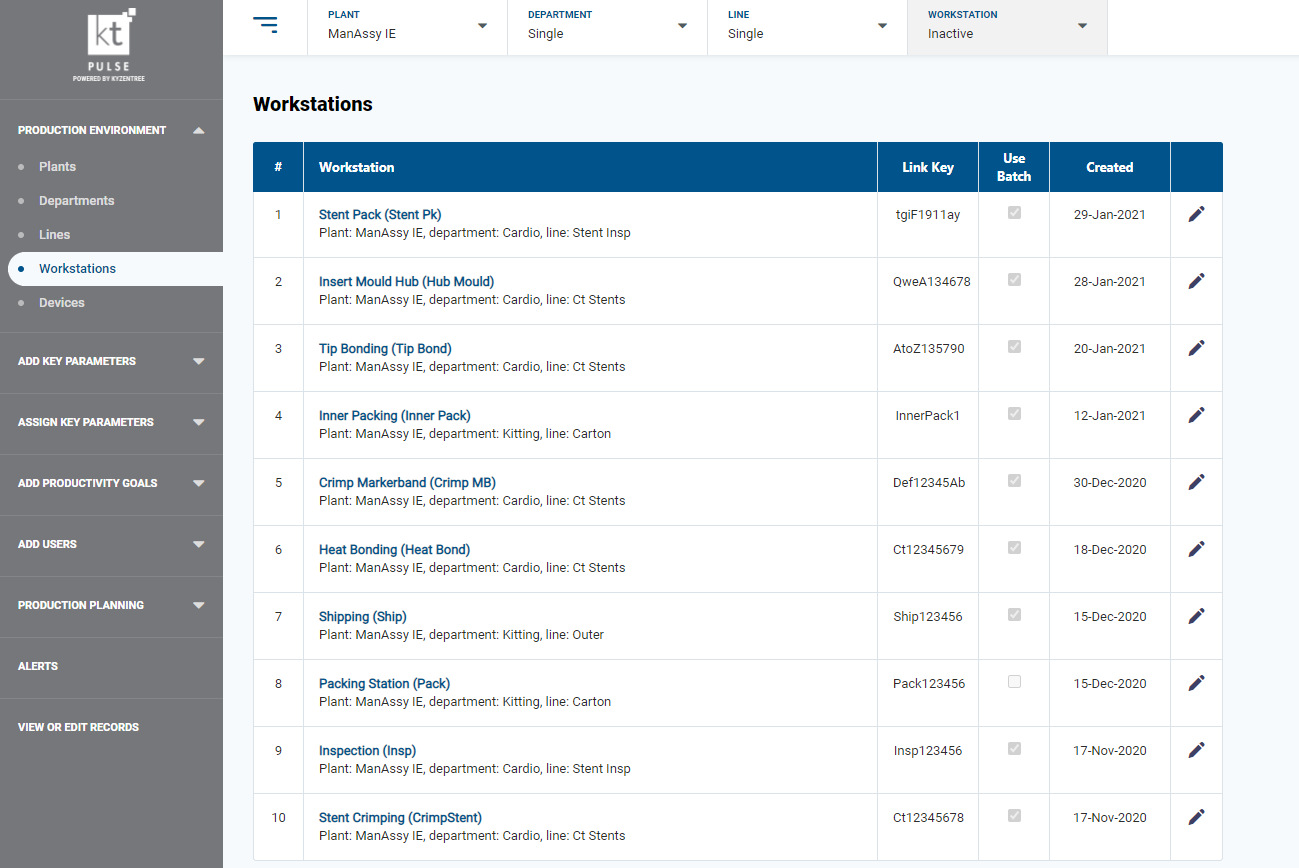Collapse the Production Environment section
1299x868 pixels.
[x=111, y=130]
